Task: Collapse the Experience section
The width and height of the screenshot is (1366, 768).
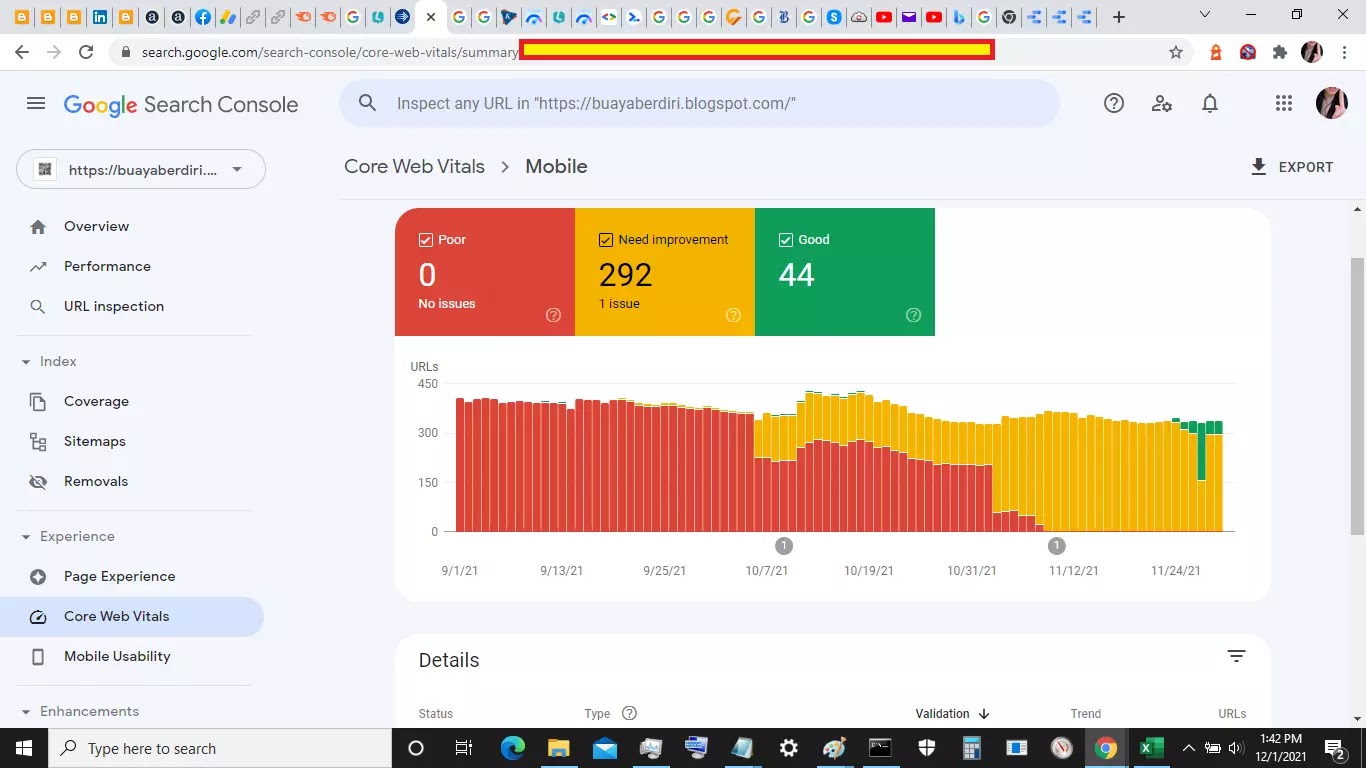Action: tap(26, 537)
